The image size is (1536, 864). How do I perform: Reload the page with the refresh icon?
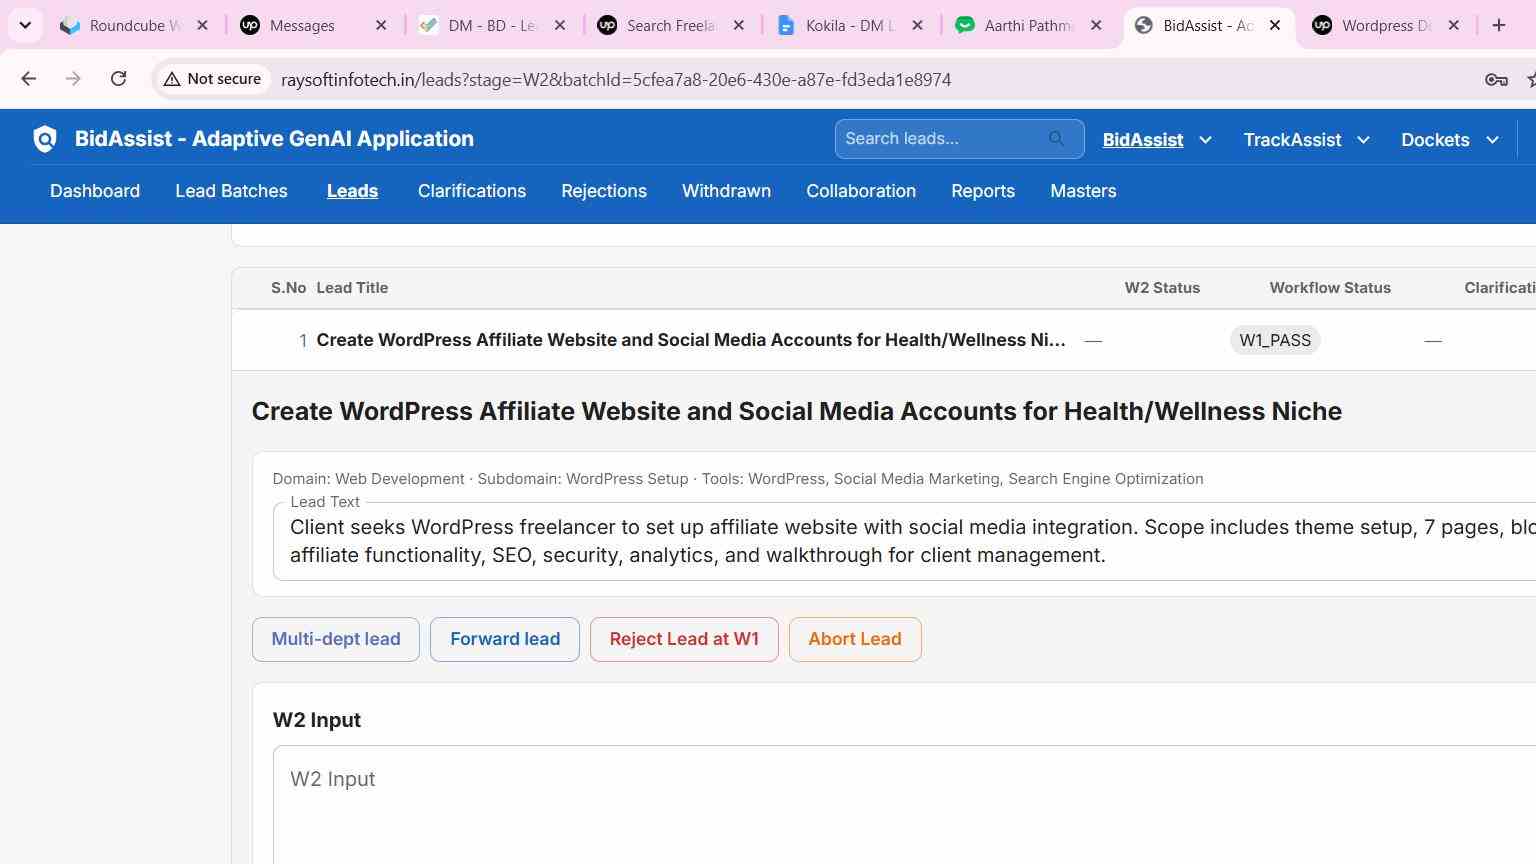point(118,79)
